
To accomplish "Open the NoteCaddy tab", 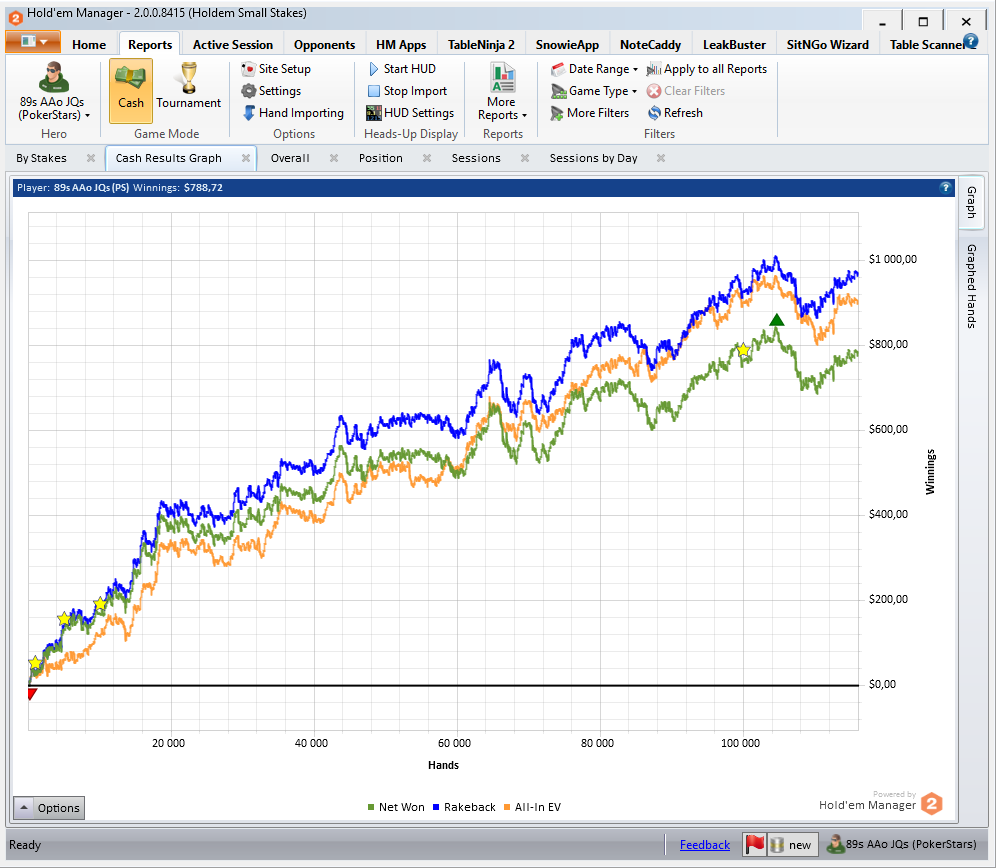I will (650, 44).
